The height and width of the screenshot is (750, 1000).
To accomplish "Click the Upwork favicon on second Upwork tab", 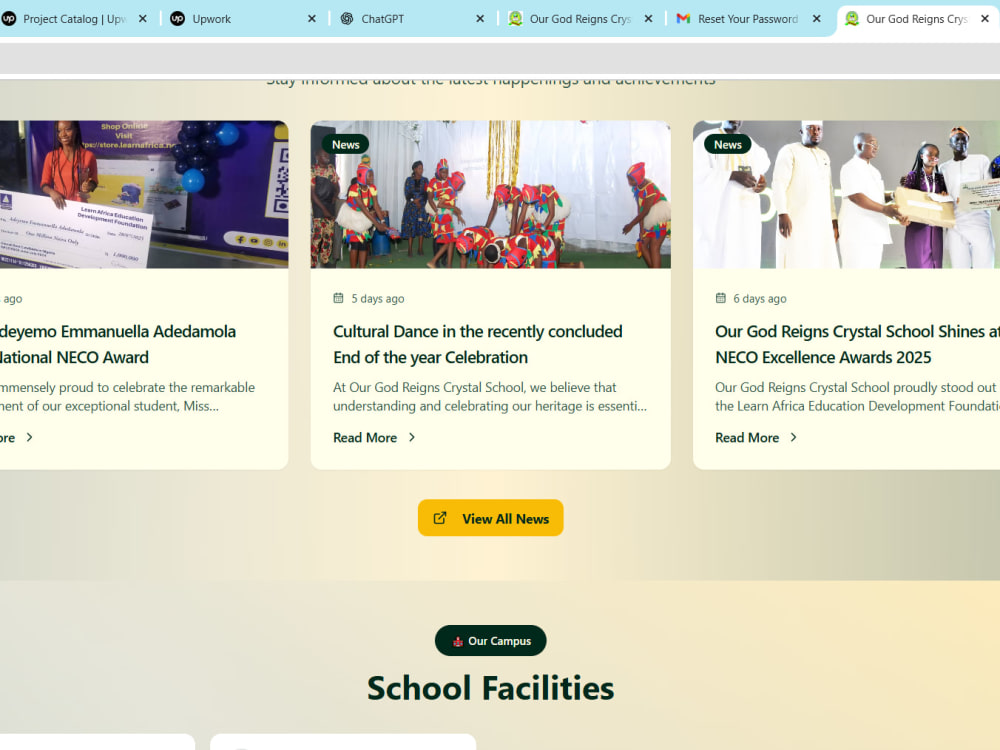I will [178, 19].
